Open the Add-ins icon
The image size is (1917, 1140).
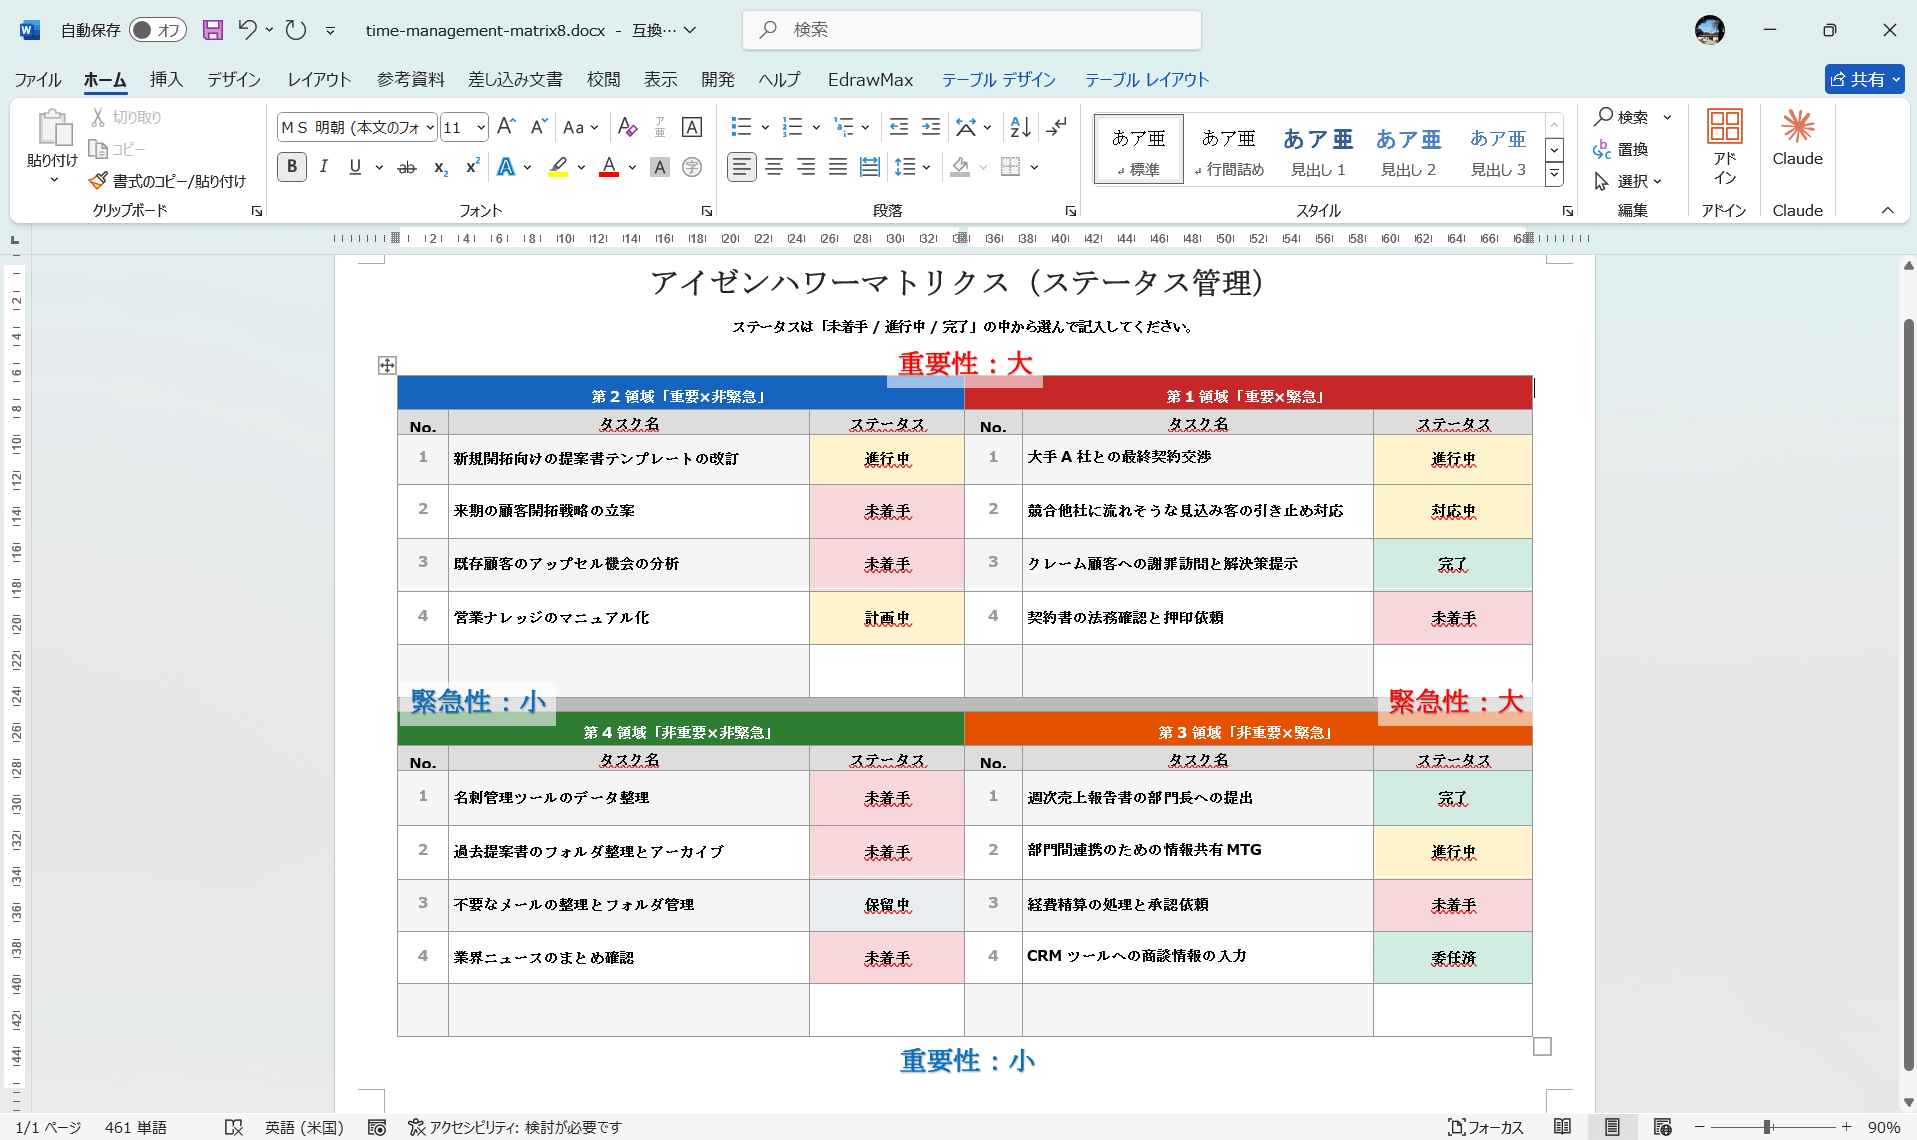coord(1724,148)
